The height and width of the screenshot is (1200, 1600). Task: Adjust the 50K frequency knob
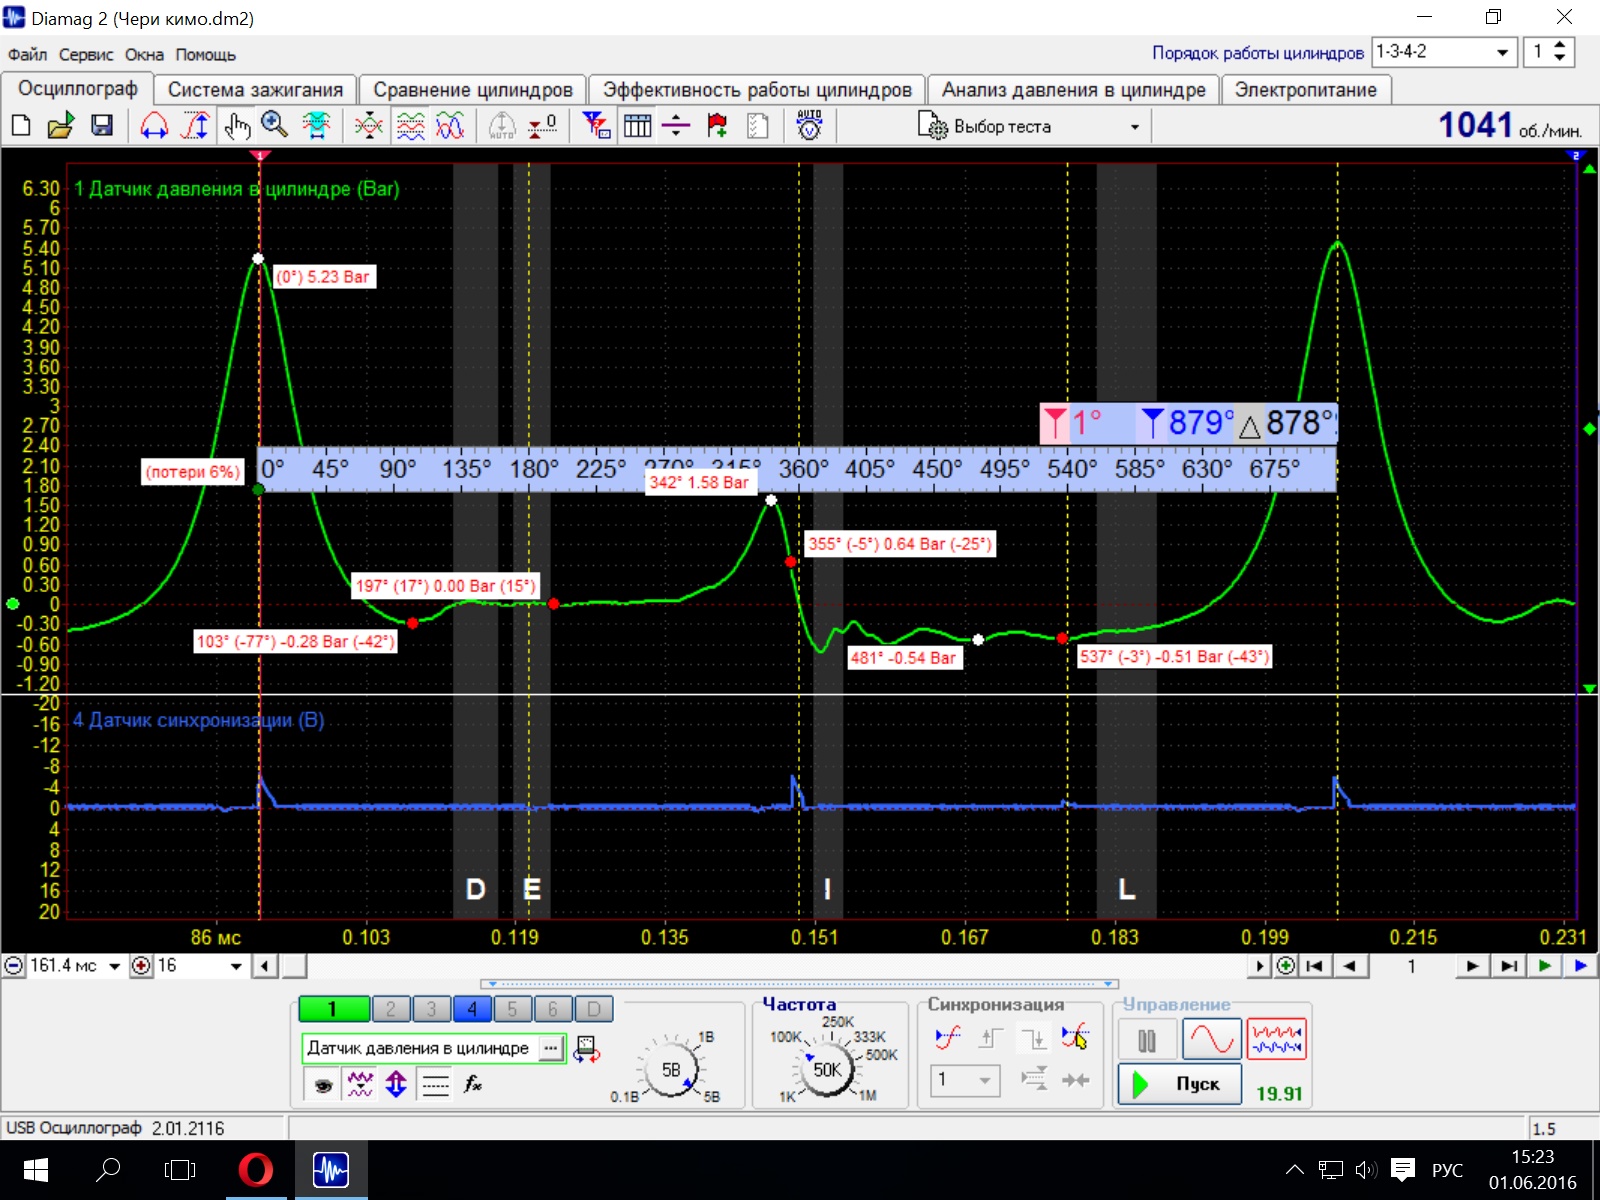827,1070
